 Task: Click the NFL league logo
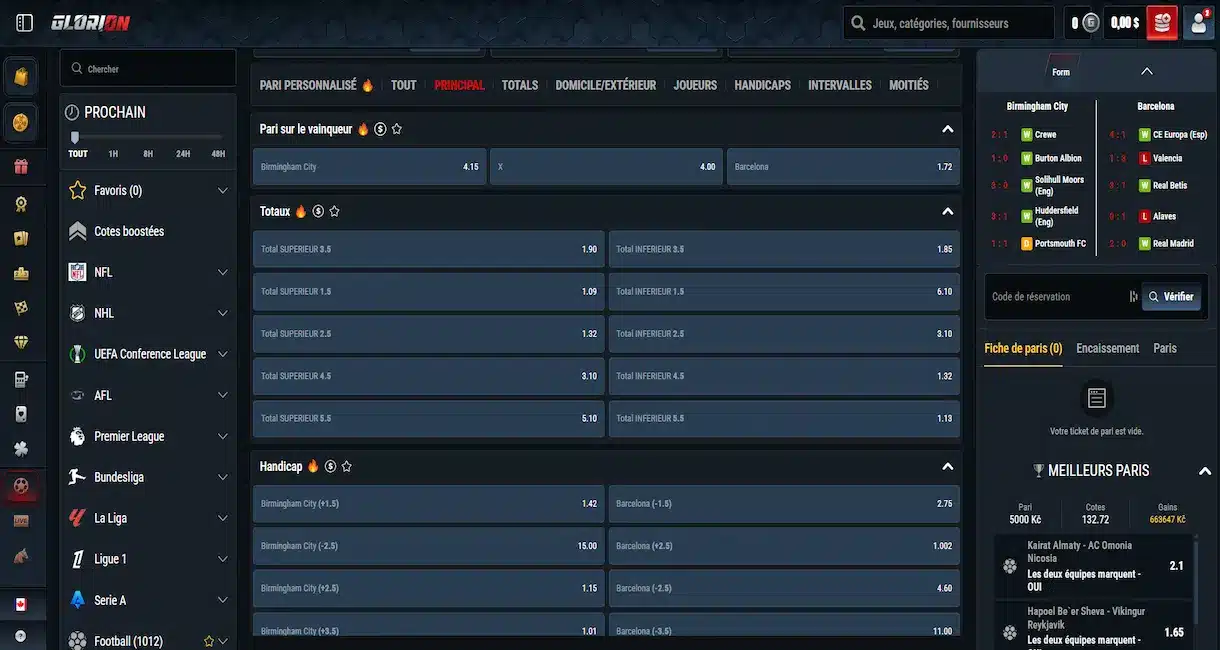tap(77, 272)
